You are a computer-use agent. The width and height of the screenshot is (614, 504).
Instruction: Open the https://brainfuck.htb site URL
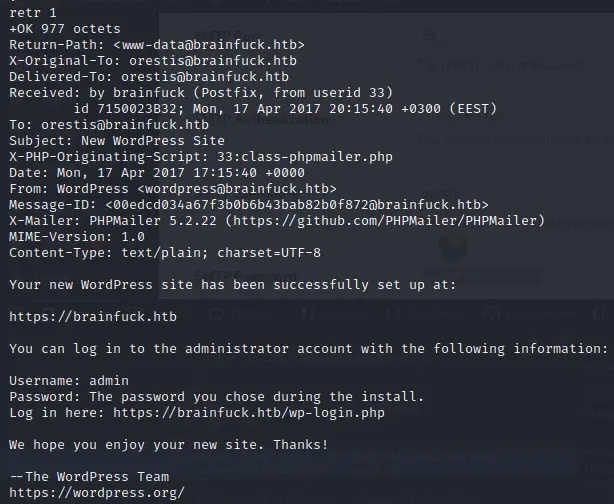click(93, 316)
